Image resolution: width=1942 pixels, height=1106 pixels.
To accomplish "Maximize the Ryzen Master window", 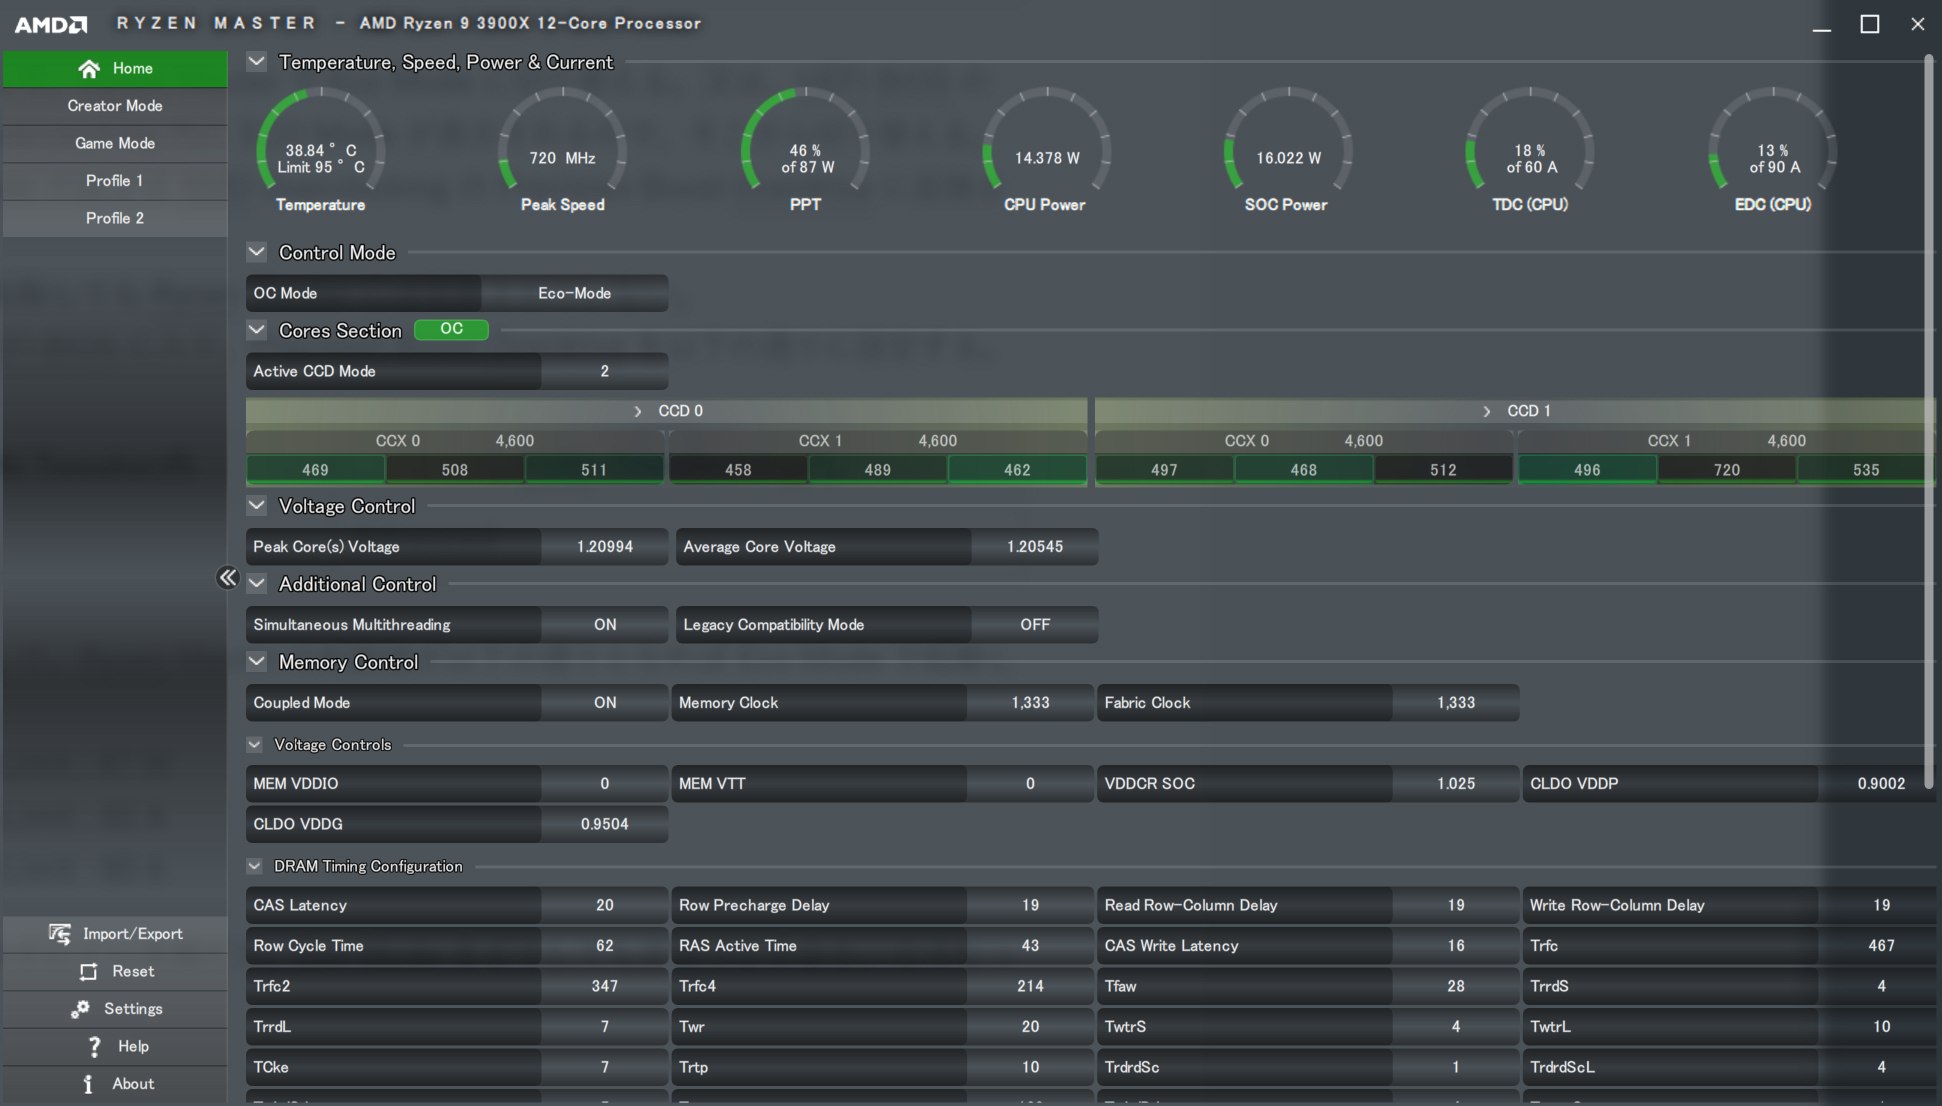I will coord(1870,24).
